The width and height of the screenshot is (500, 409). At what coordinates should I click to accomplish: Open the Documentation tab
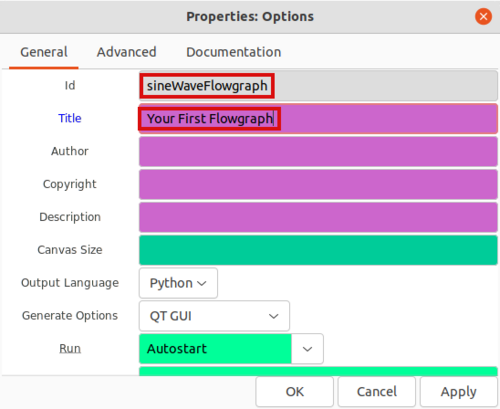(233, 52)
